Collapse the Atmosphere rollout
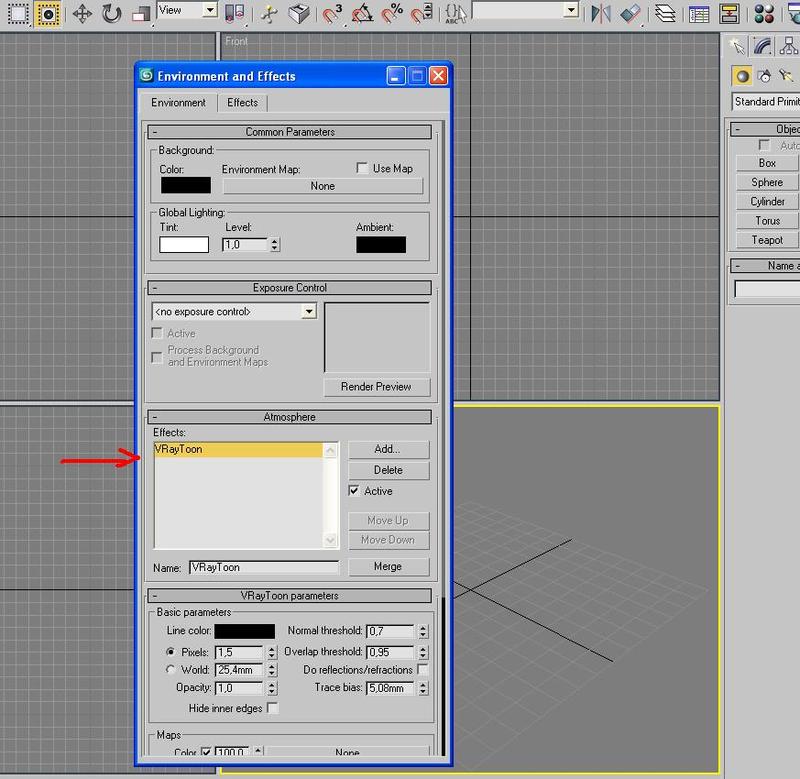 click(x=290, y=417)
